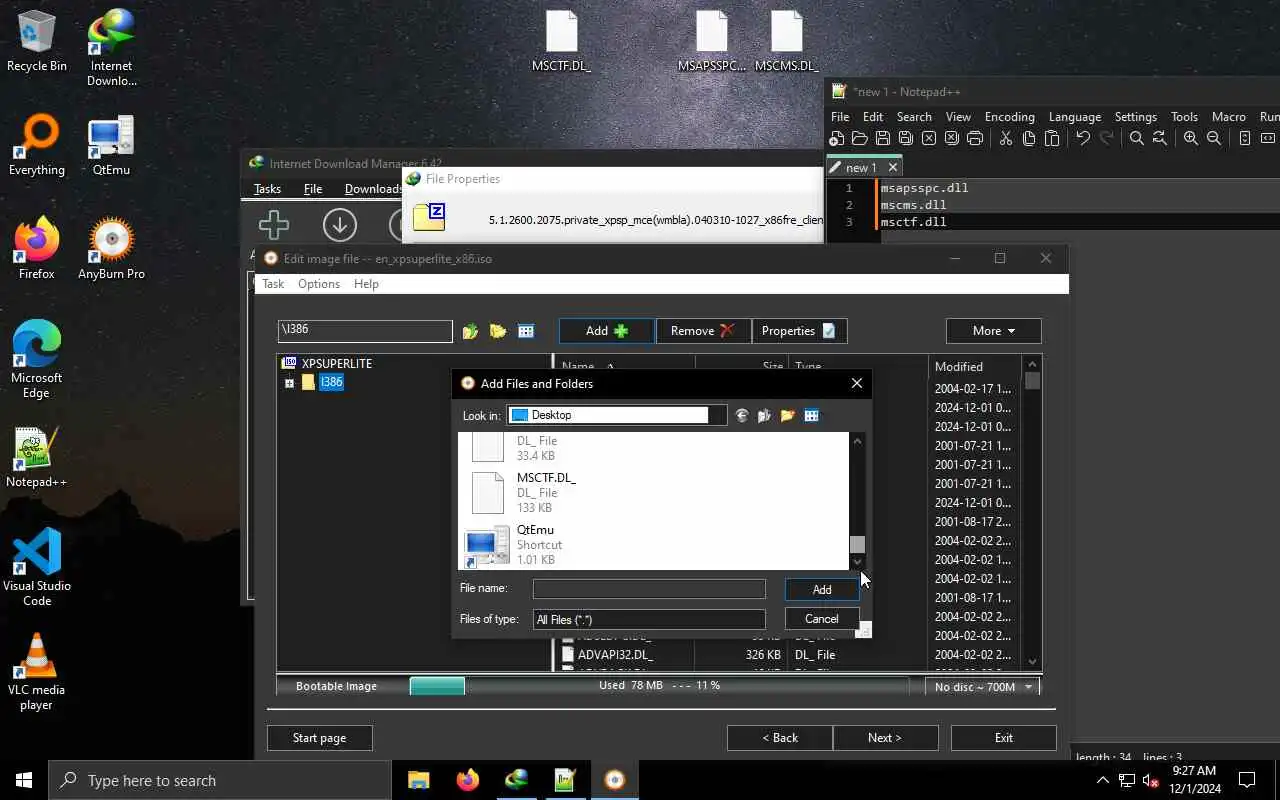Click the Used 78 MB capacity bar
This screenshot has height=800, width=1280.
[659, 686]
